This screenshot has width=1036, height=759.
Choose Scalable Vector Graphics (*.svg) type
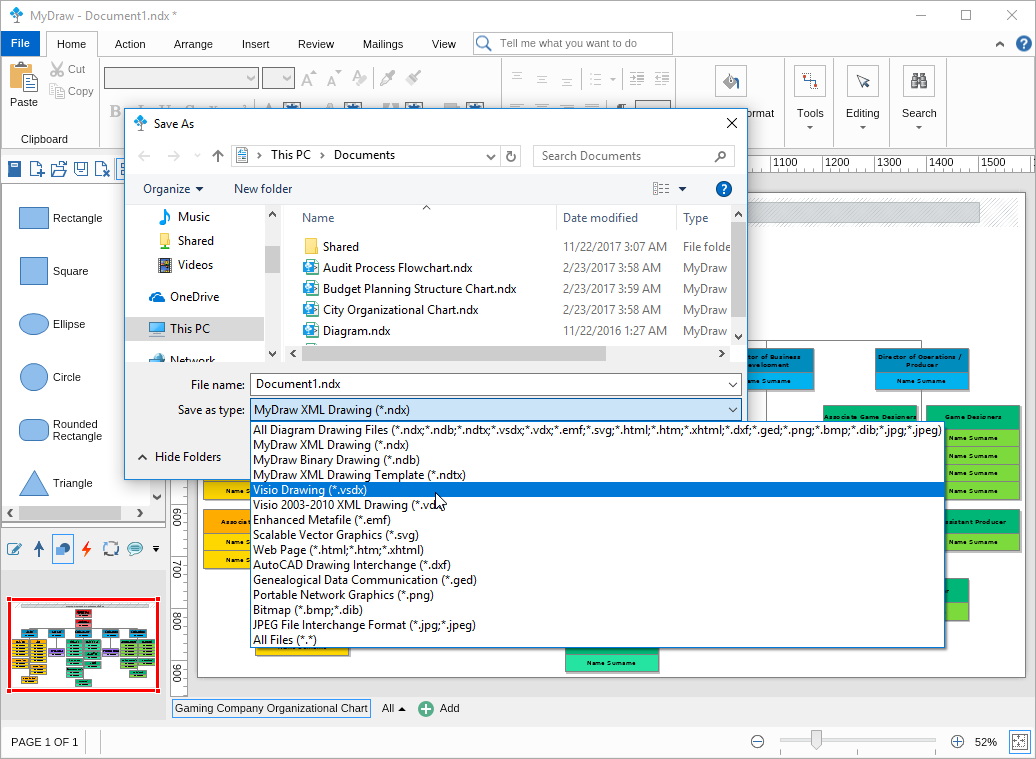[x=597, y=535]
